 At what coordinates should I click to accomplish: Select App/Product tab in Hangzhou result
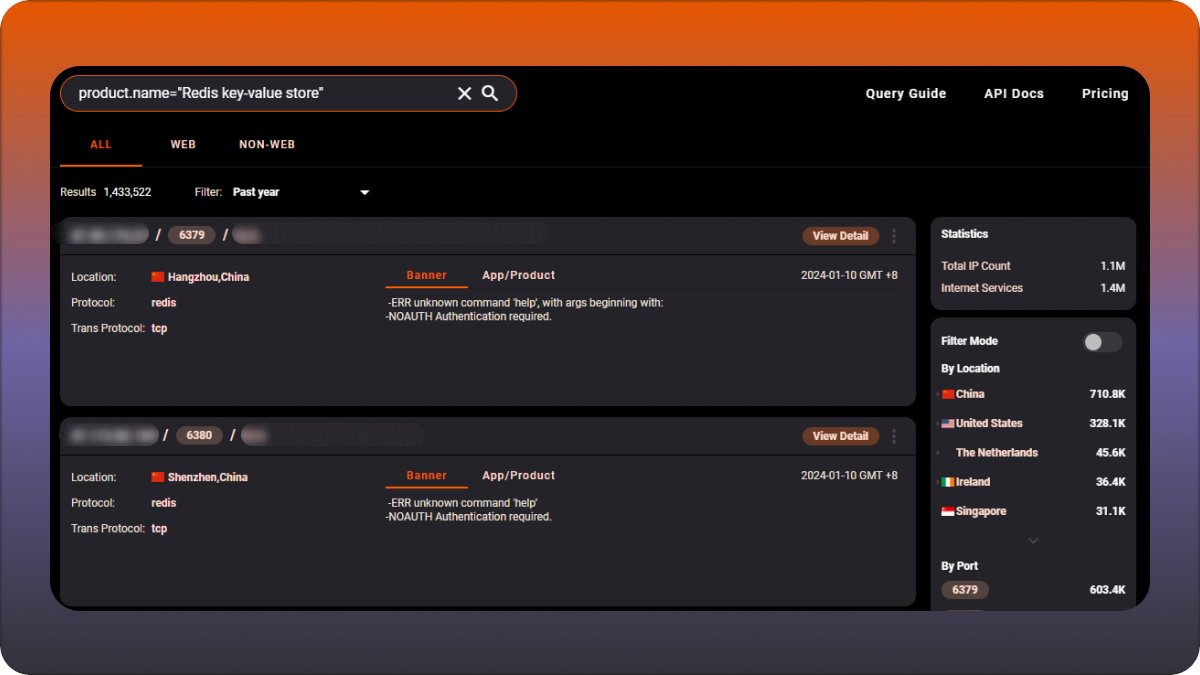click(x=519, y=275)
